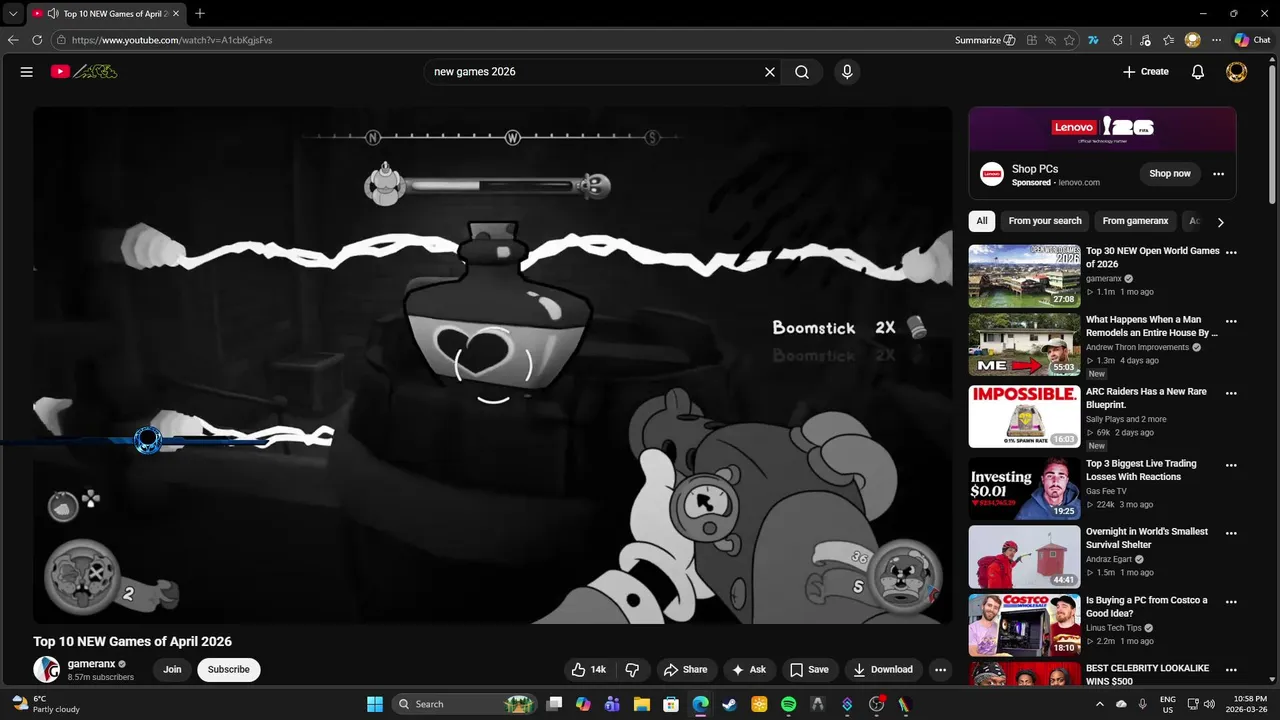Open the gameranx channel avatar
The width and height of the screenshot is (1280, 720).
47,670
